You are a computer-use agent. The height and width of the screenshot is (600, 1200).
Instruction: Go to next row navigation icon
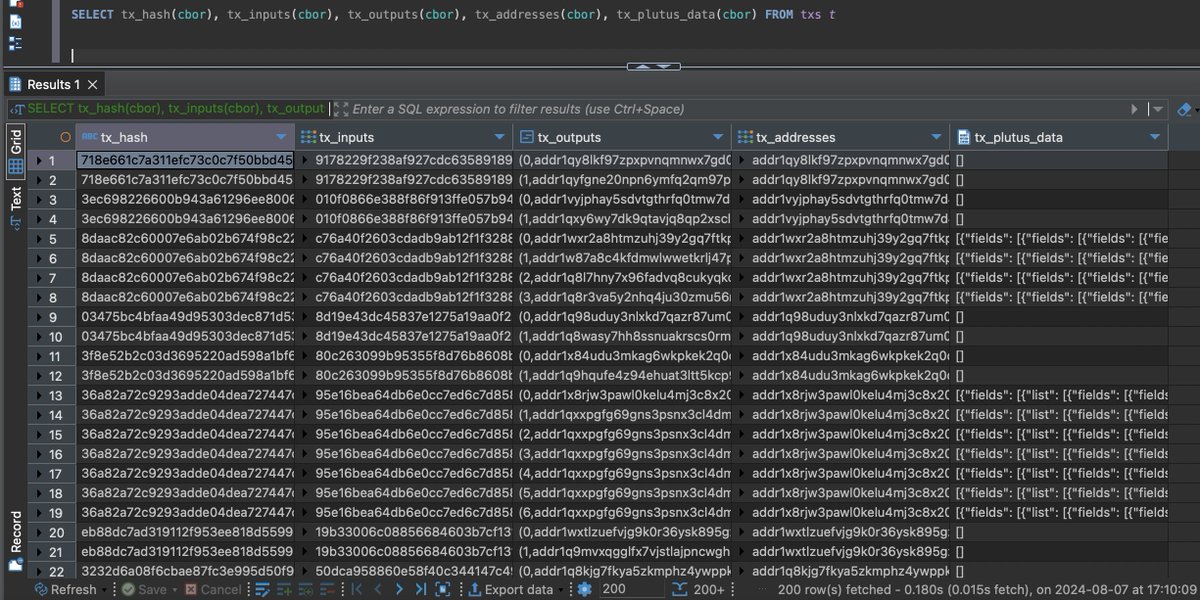coord(400,590)
